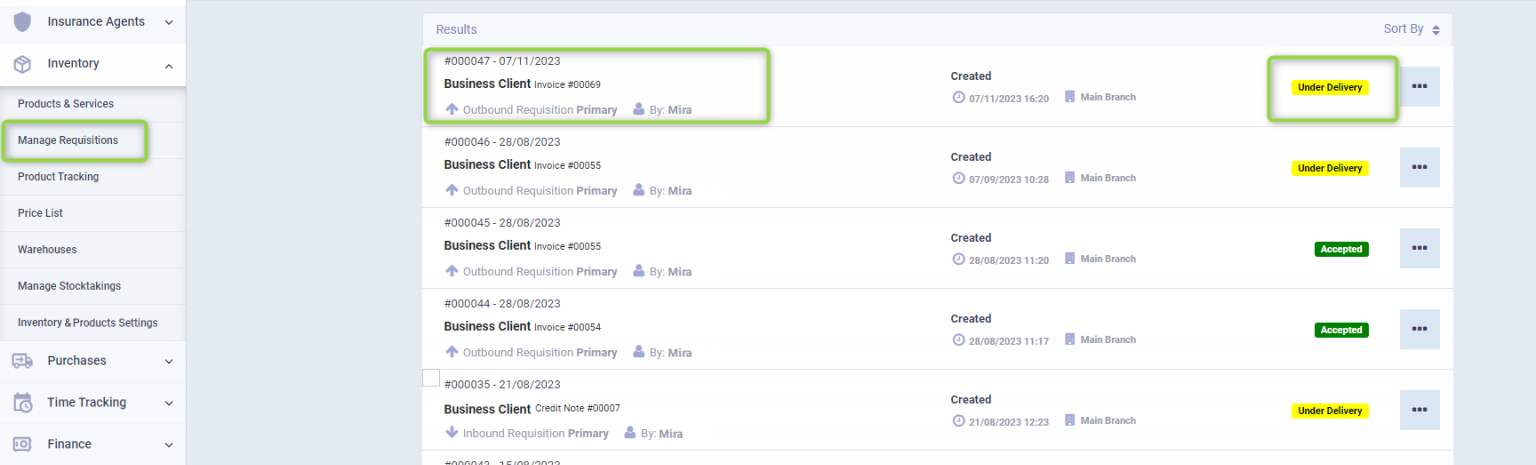The image size is (1536, 465).
Task: Expand the Insurance Agents chevron
Action: pyautogui.click(x=168, y=22)
